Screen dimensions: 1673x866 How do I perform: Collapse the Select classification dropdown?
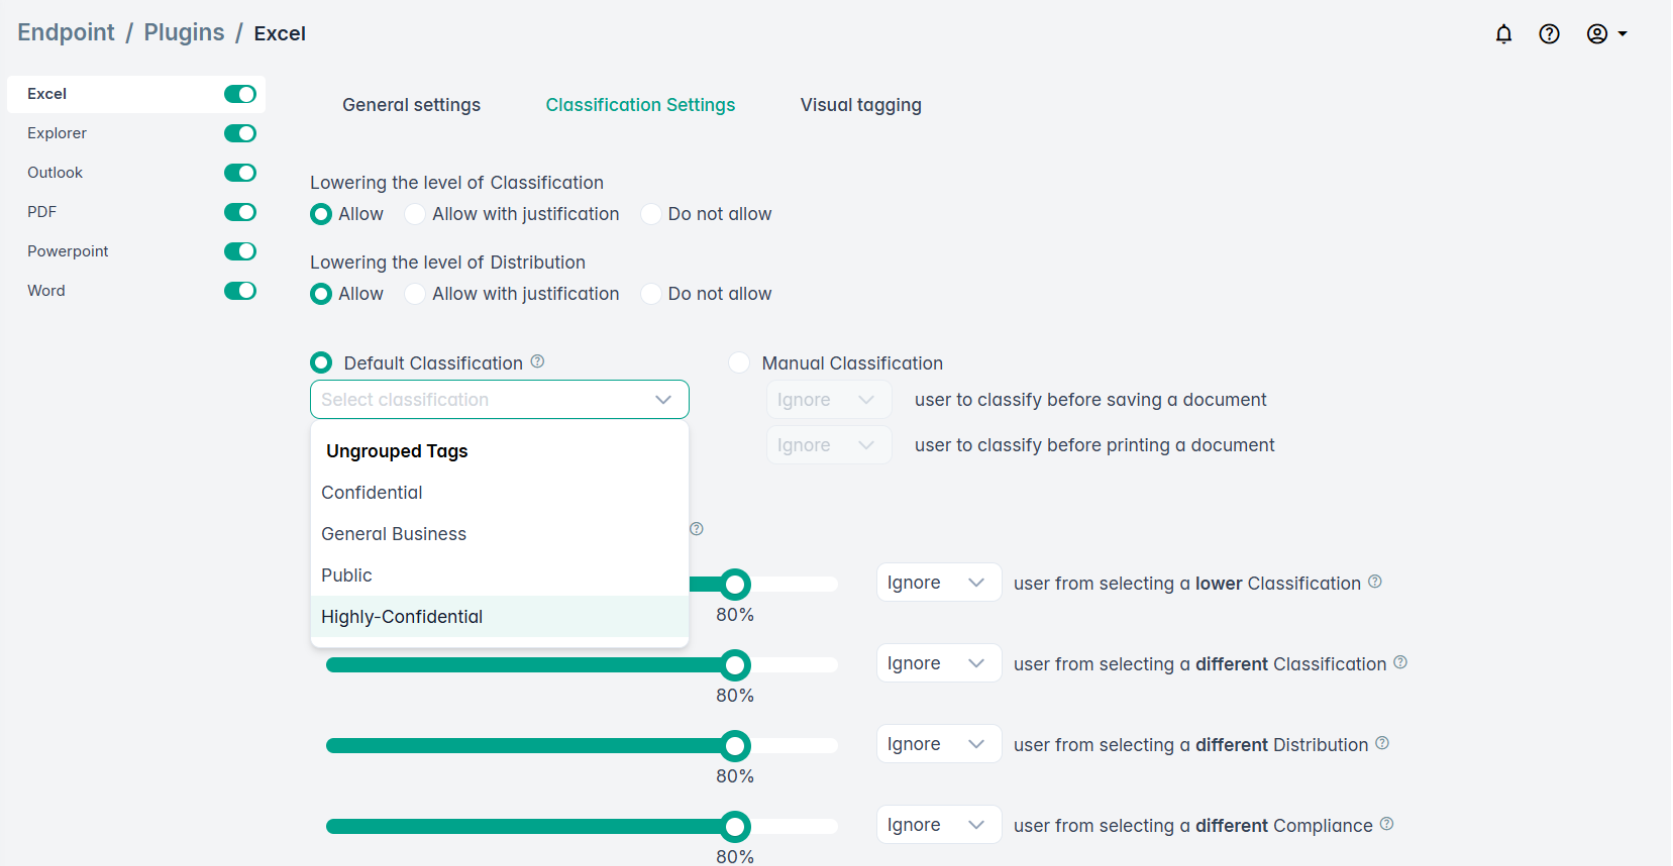pos(499,399)
